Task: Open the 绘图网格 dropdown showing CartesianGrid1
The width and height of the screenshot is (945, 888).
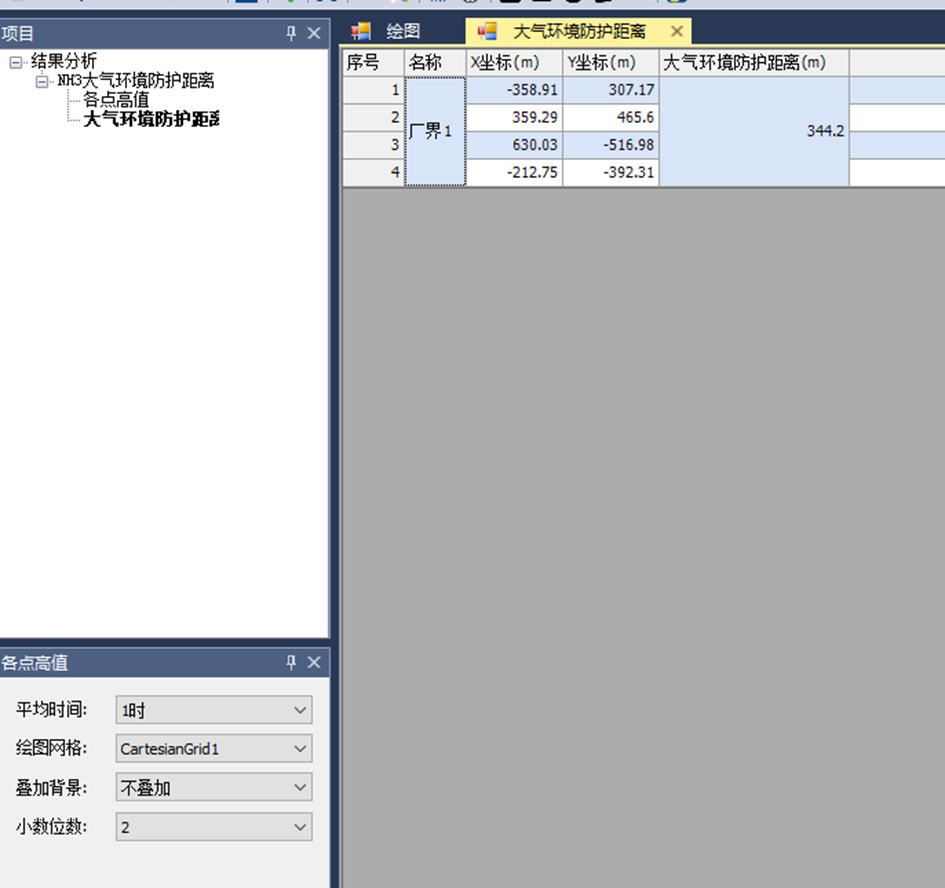Action: 213,748
